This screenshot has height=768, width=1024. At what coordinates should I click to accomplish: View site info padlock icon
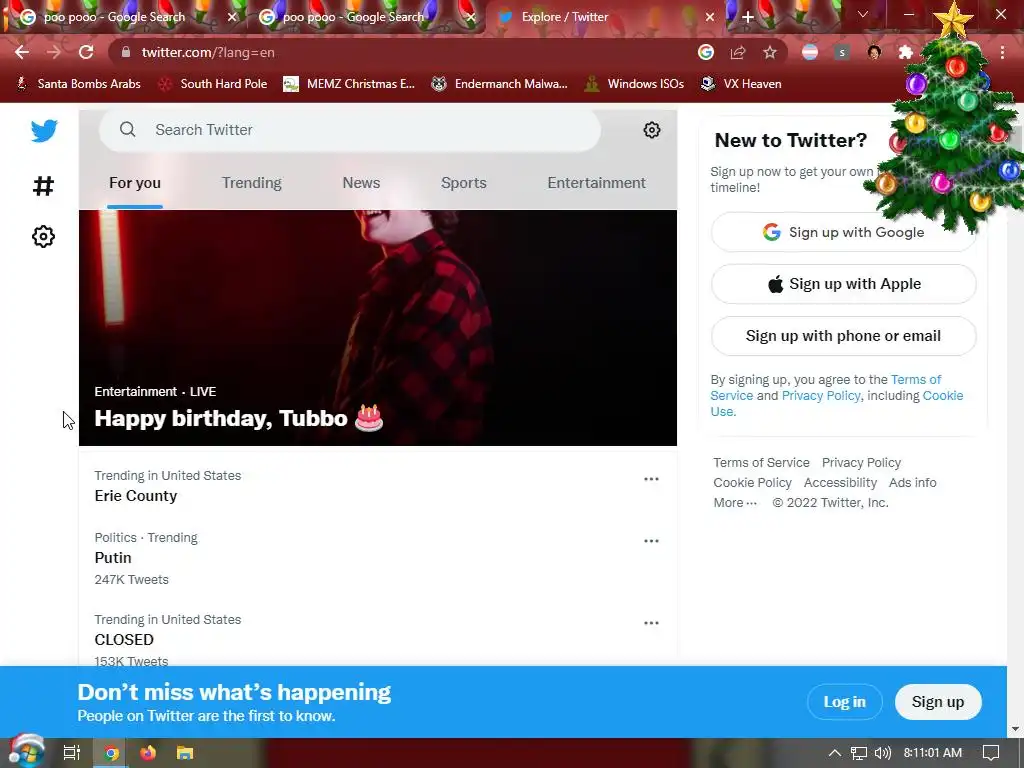click(x=125, y=52)
